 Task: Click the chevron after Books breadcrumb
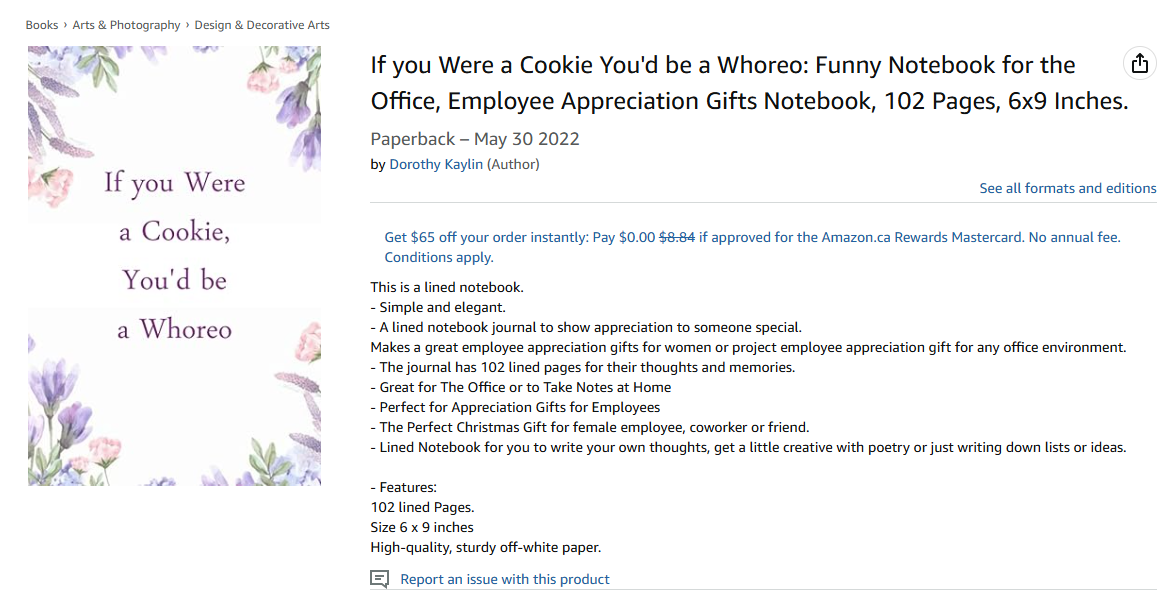tap(65, 25)
